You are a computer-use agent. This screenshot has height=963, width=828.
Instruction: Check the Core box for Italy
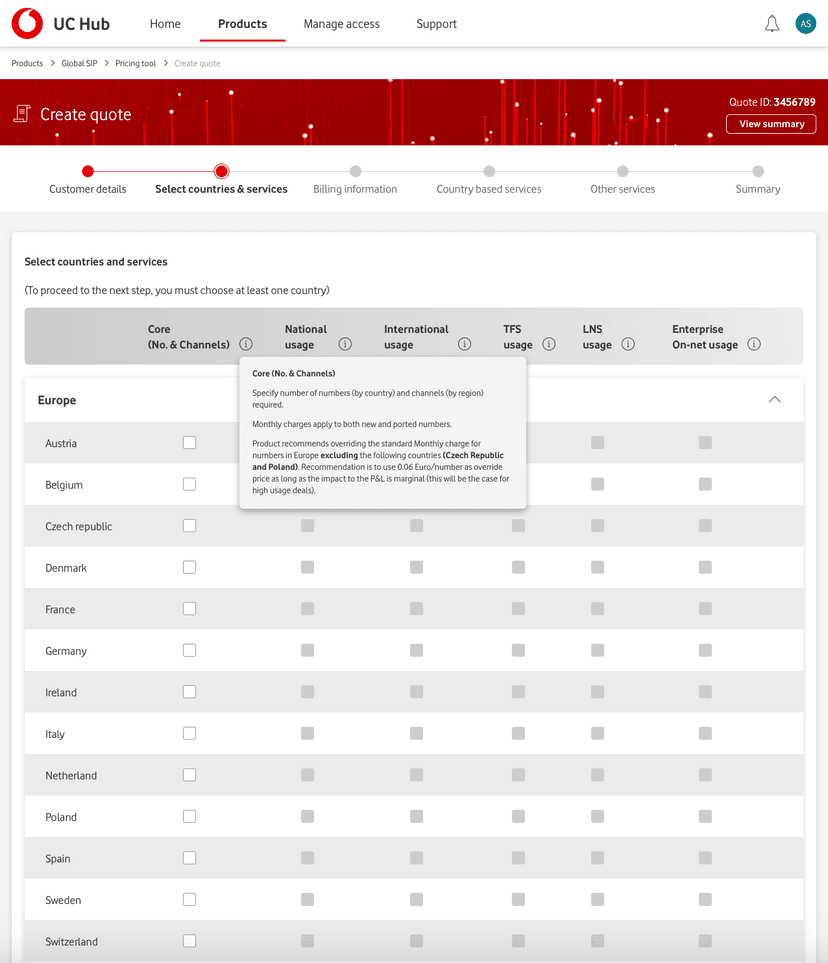[189, 733]
